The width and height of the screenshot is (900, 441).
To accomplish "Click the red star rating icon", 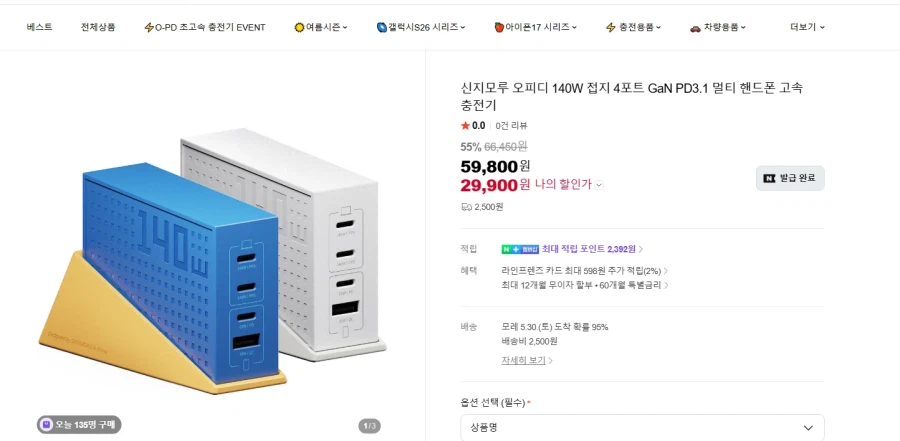I will (x=465, y=126).
